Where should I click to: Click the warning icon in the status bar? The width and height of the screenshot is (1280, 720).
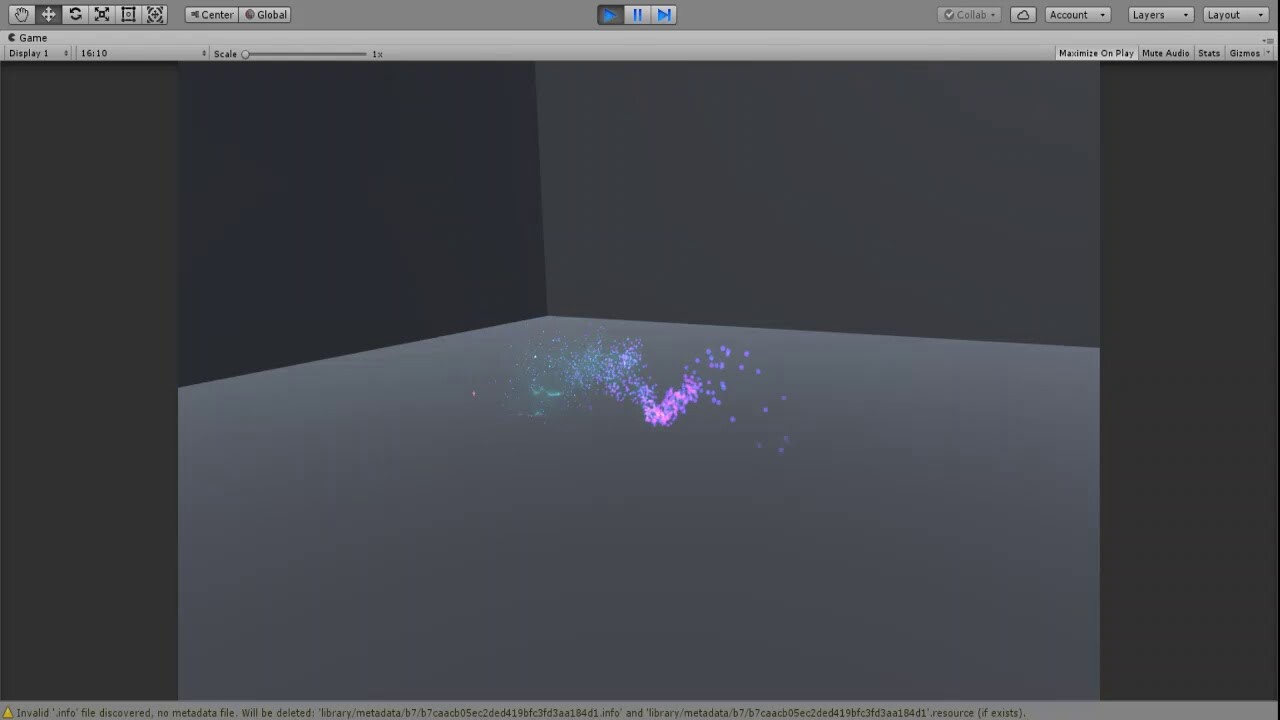(8, 712)
